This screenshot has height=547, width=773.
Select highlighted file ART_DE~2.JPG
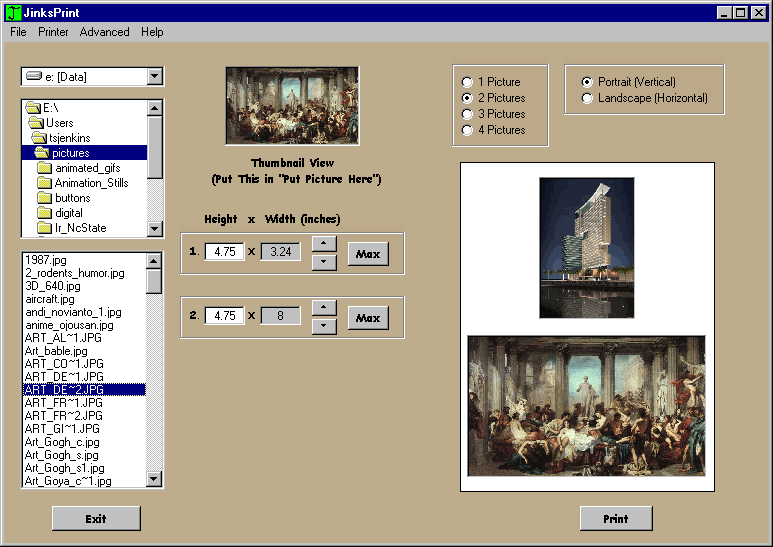[x=84, y=389]
